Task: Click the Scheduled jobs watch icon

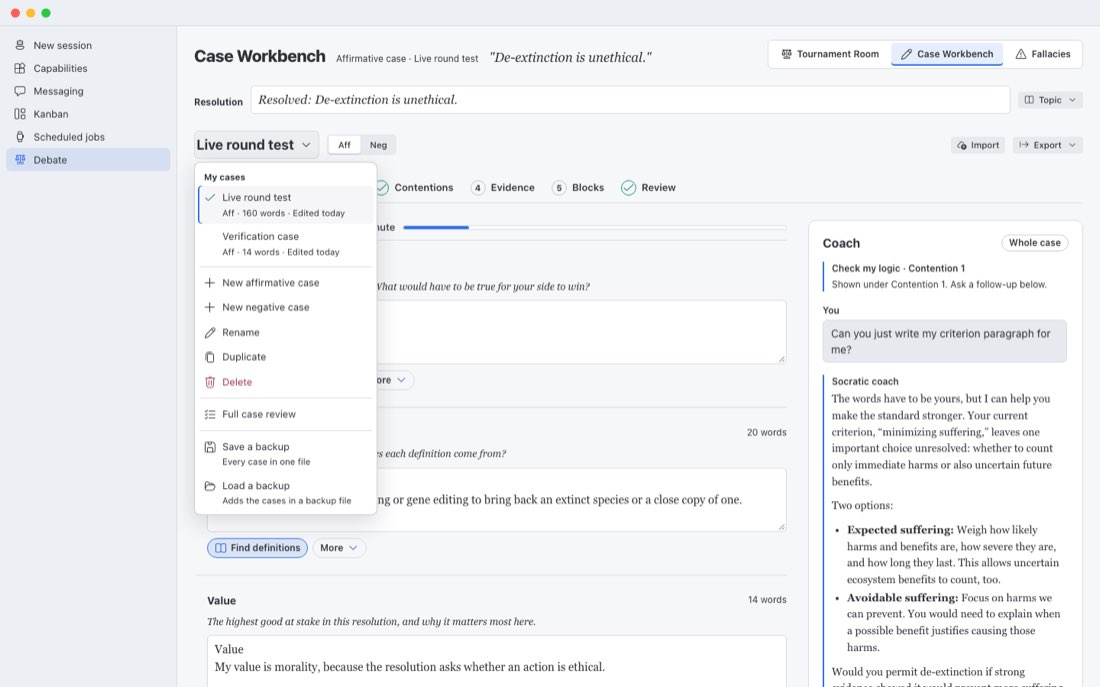Action: pos(20,137)
